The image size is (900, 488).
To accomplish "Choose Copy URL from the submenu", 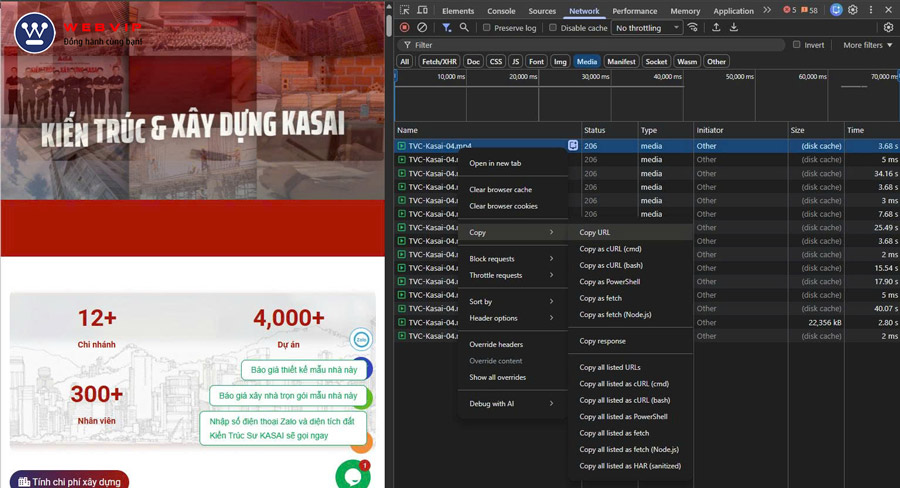I will click(x=631, y=233).
